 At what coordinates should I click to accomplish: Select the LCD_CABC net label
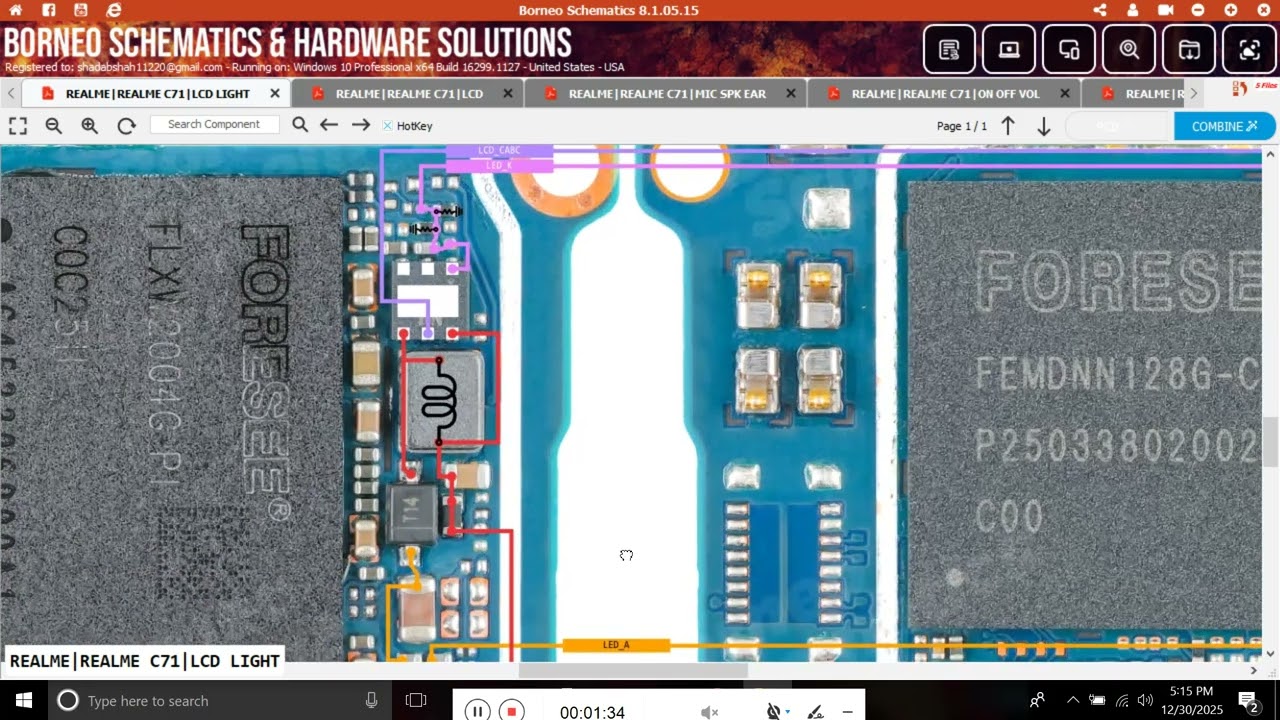[x=499, y=150]
